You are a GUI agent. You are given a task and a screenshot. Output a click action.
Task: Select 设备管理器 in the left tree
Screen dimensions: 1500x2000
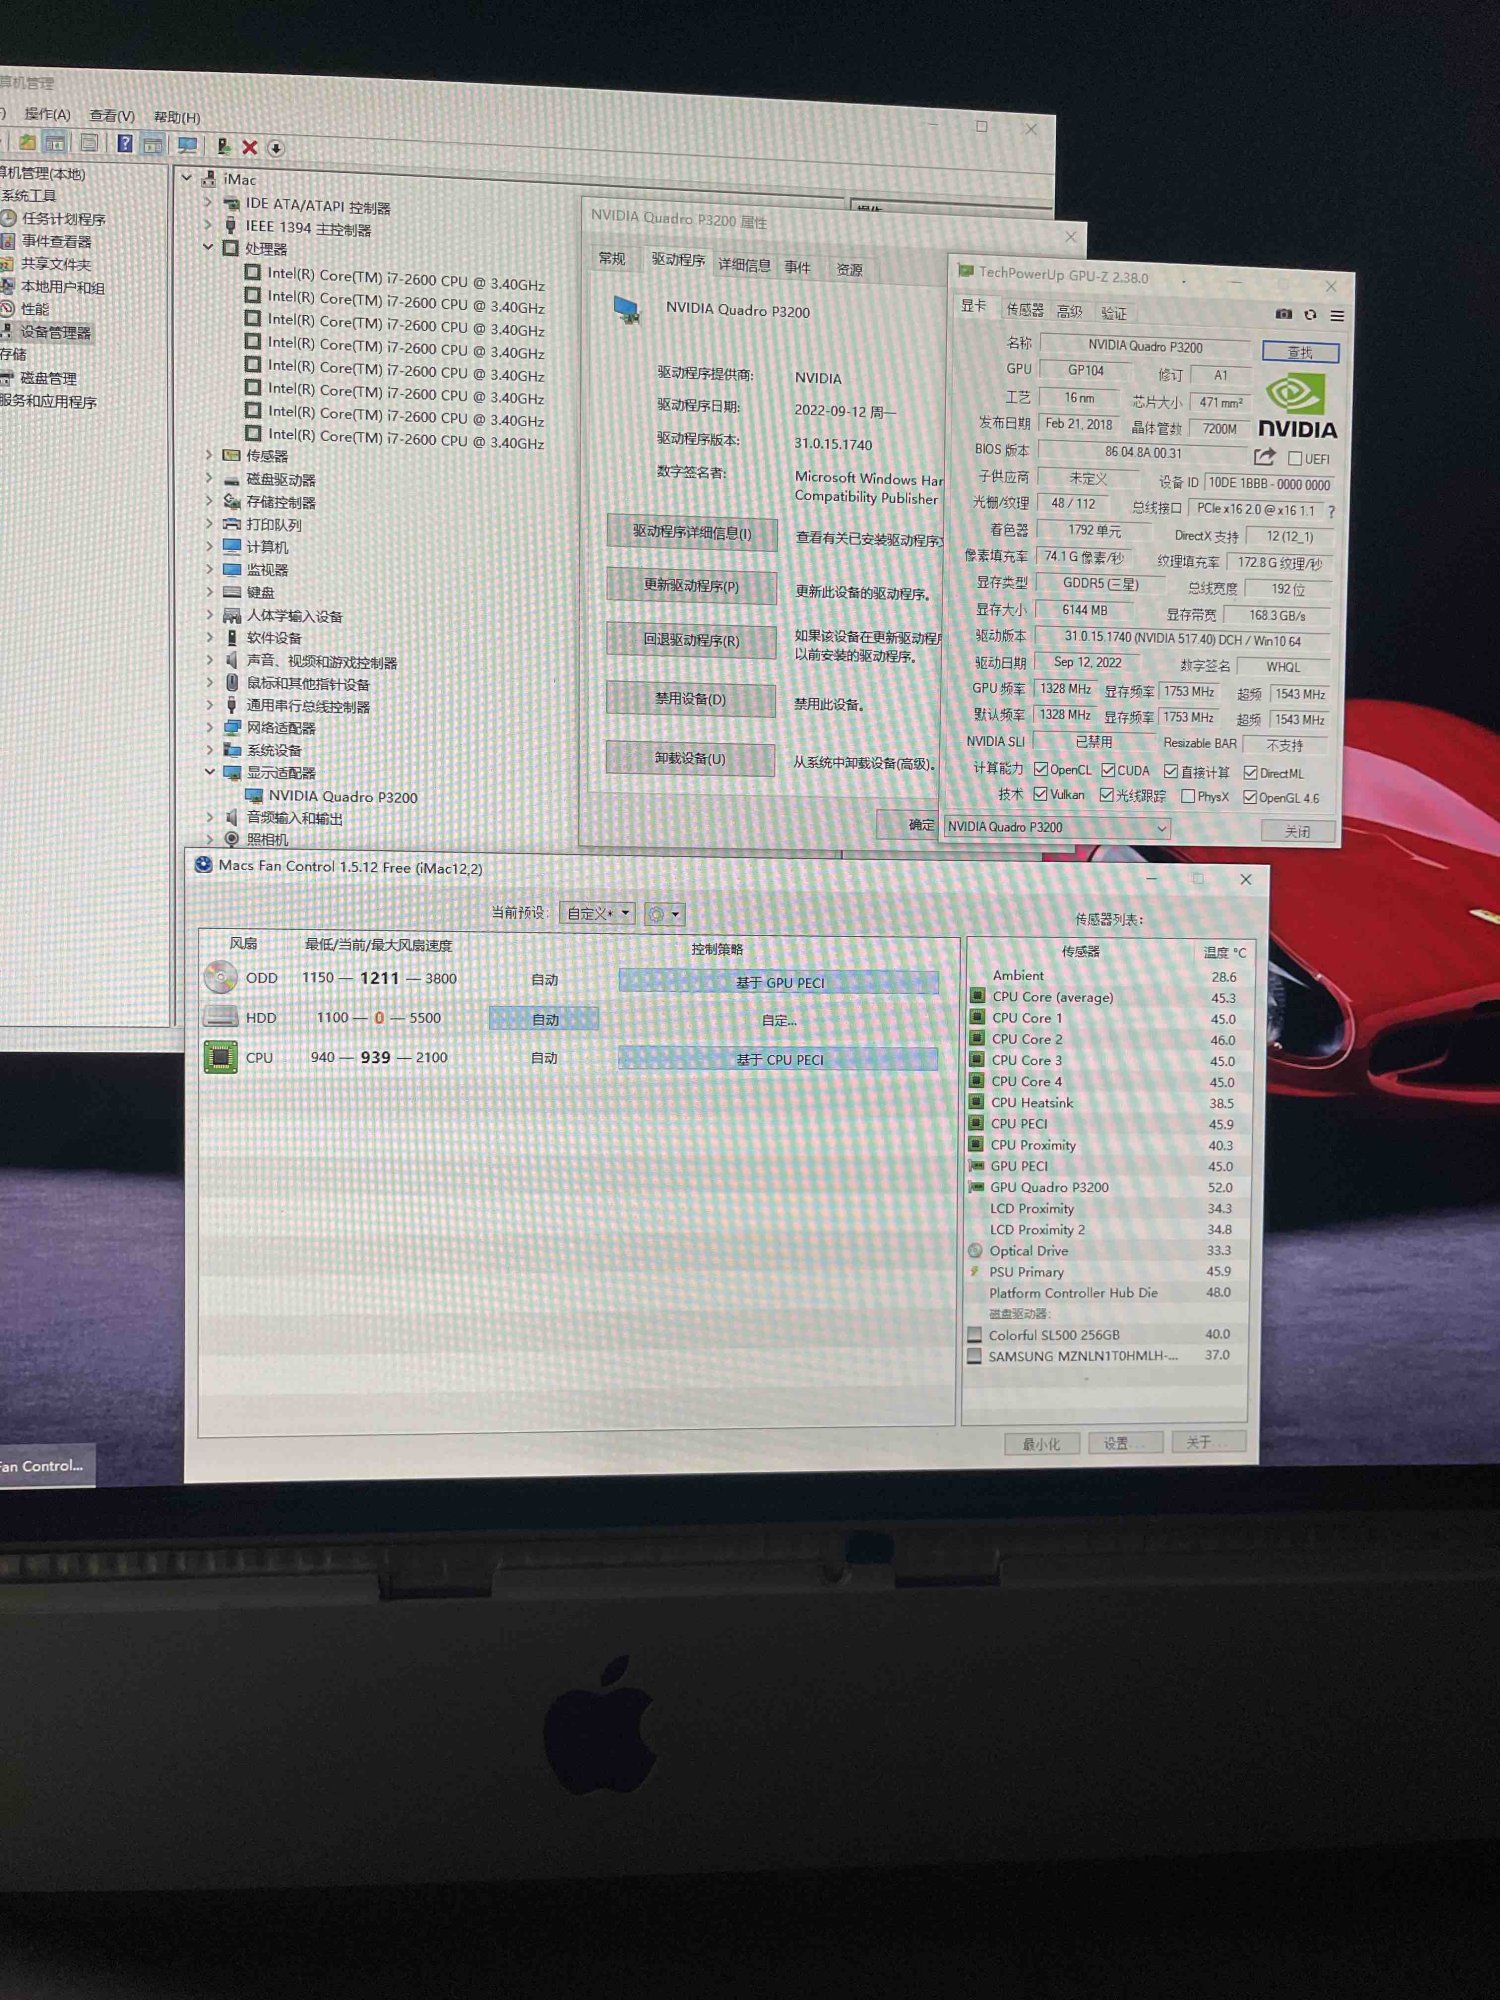pos(55,332)
